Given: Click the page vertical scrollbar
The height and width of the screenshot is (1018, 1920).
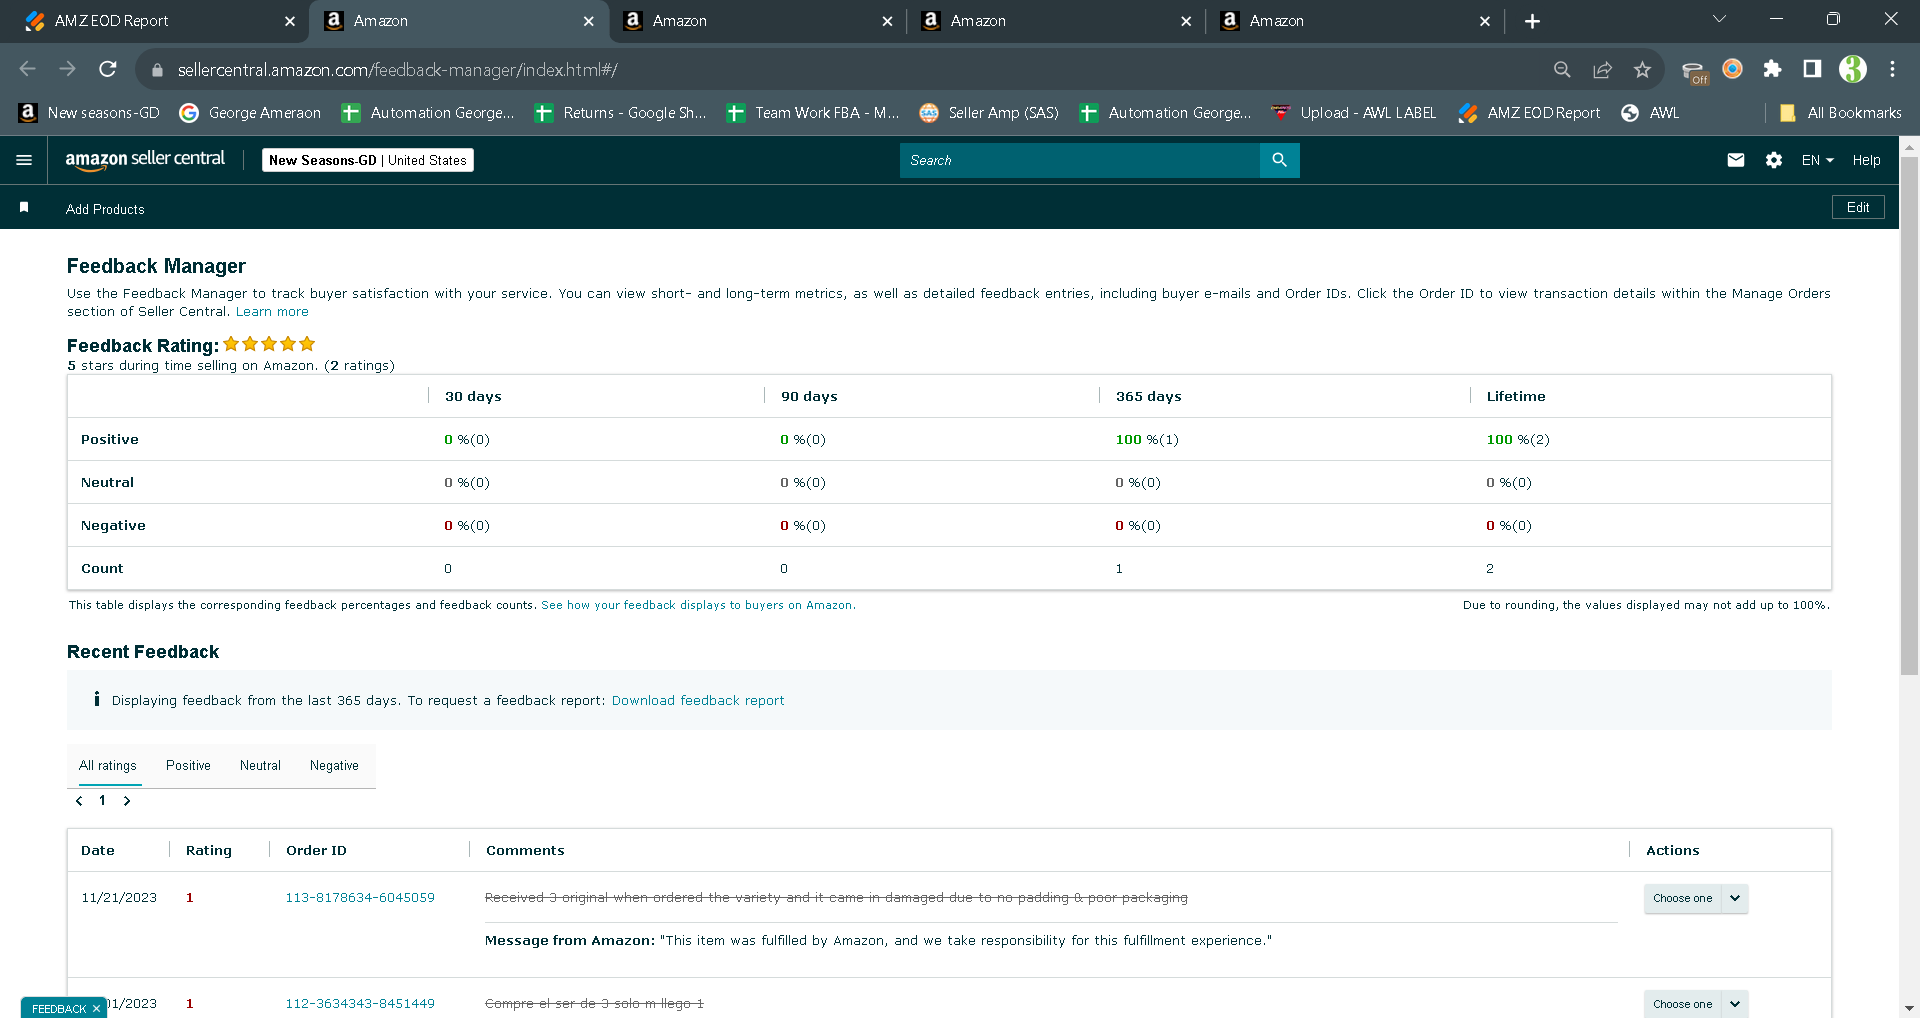Looking at the screenshot, I should pos(1909,415).
